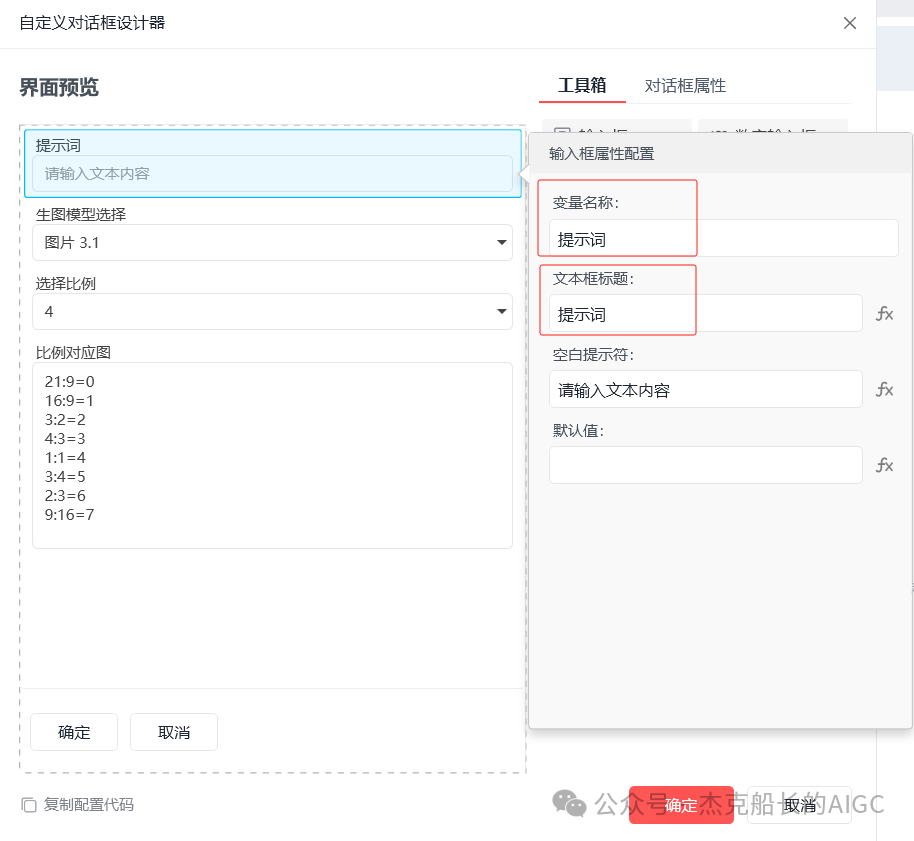The width and height of the screenshot is (914, 841).
Task: Click the preview 取消 button
Action: point(174,732)
